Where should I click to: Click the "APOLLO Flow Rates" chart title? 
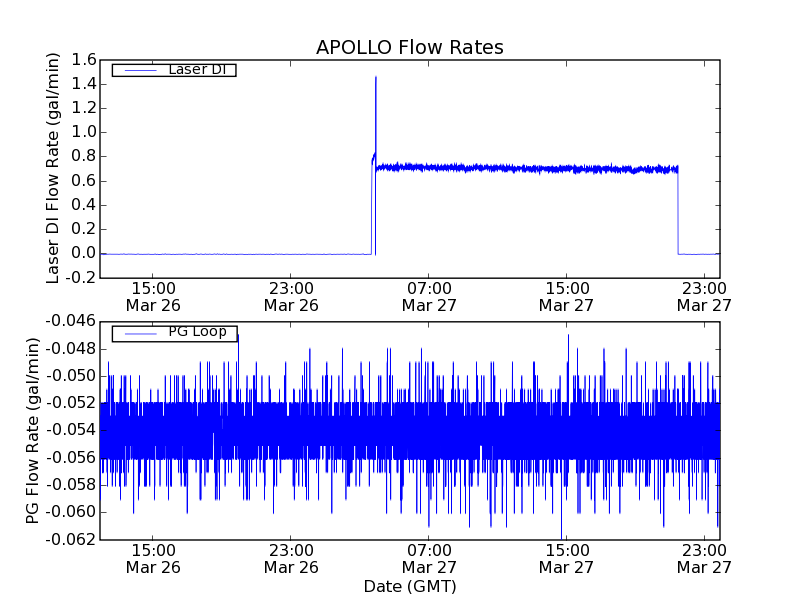[410, 47]
